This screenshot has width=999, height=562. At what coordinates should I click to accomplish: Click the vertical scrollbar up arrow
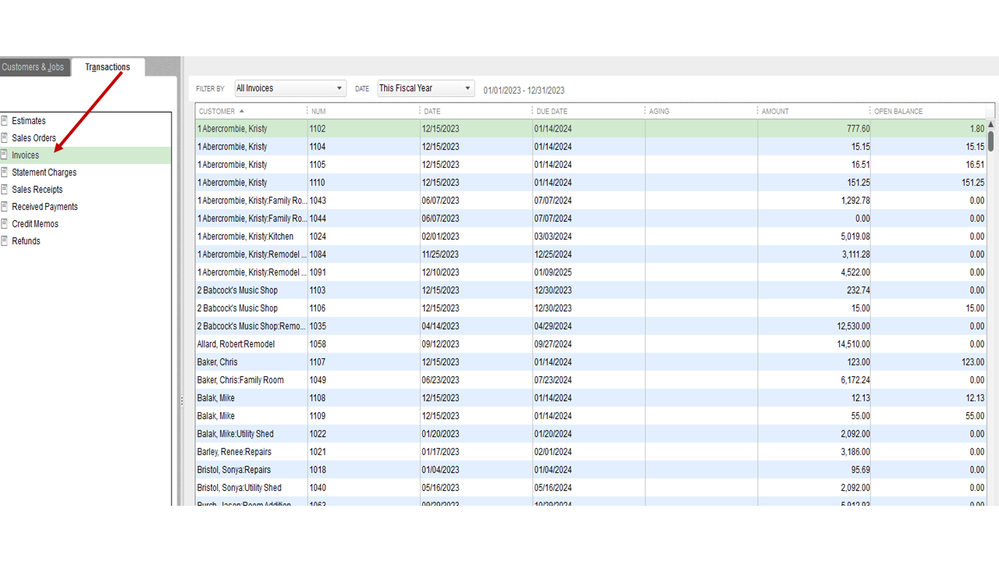pos(991,126)
